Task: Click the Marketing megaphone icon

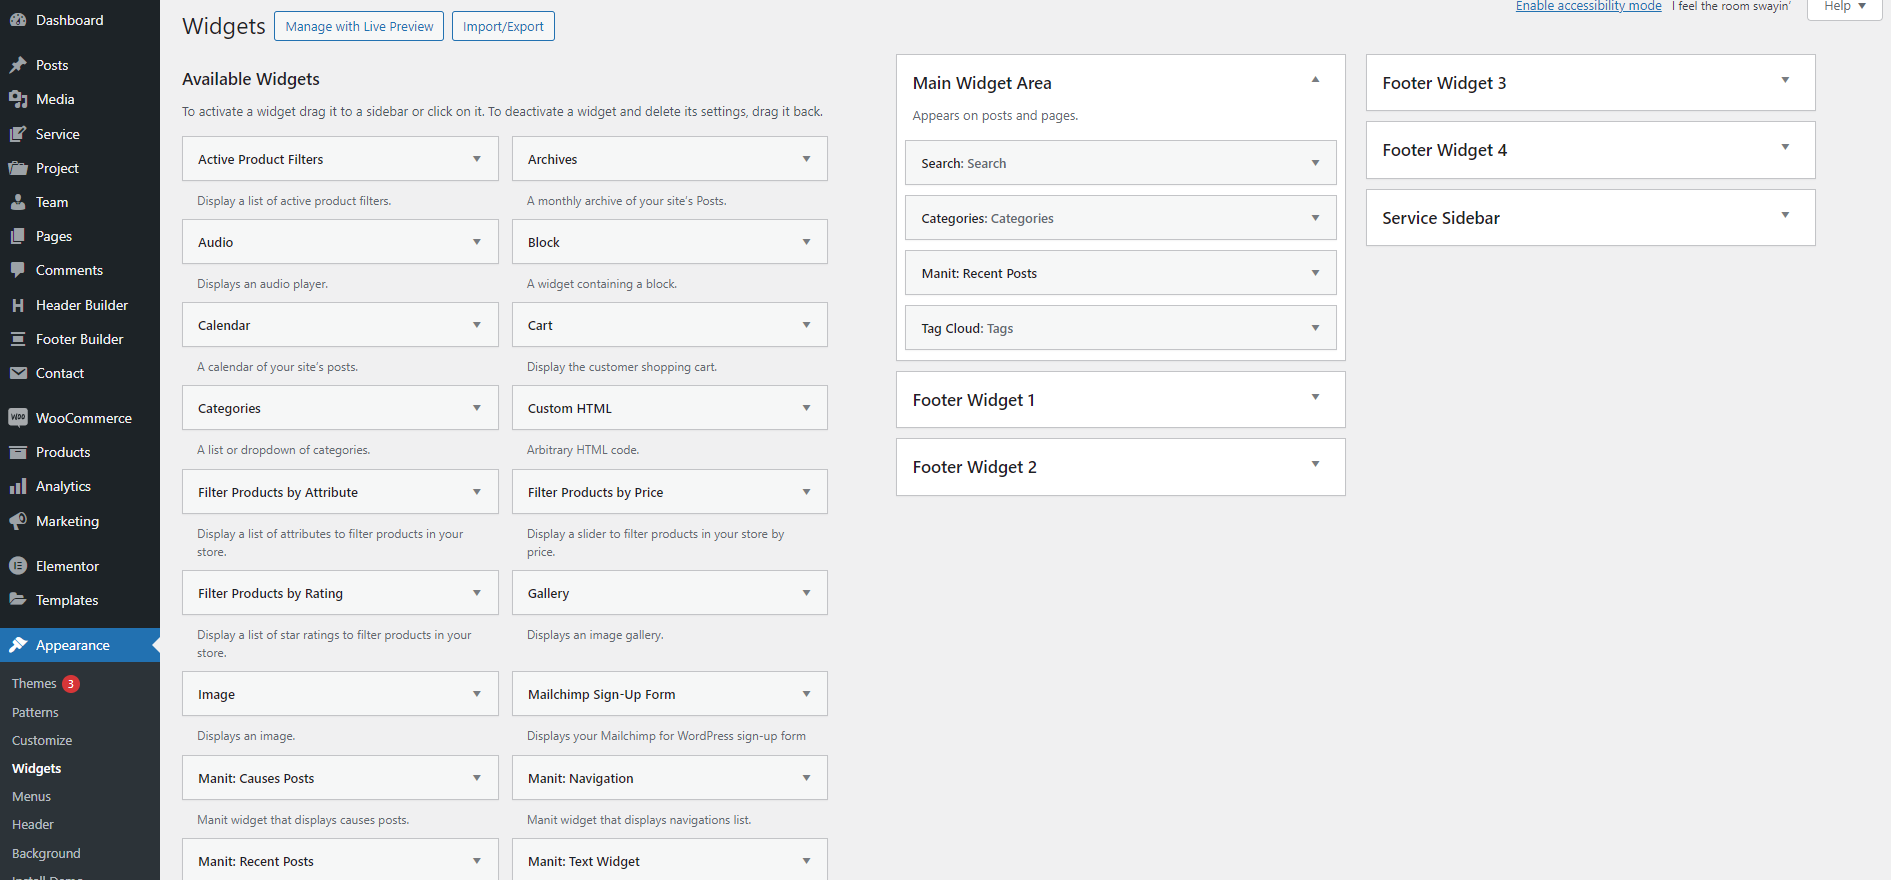Action: [x=18, y=521]
